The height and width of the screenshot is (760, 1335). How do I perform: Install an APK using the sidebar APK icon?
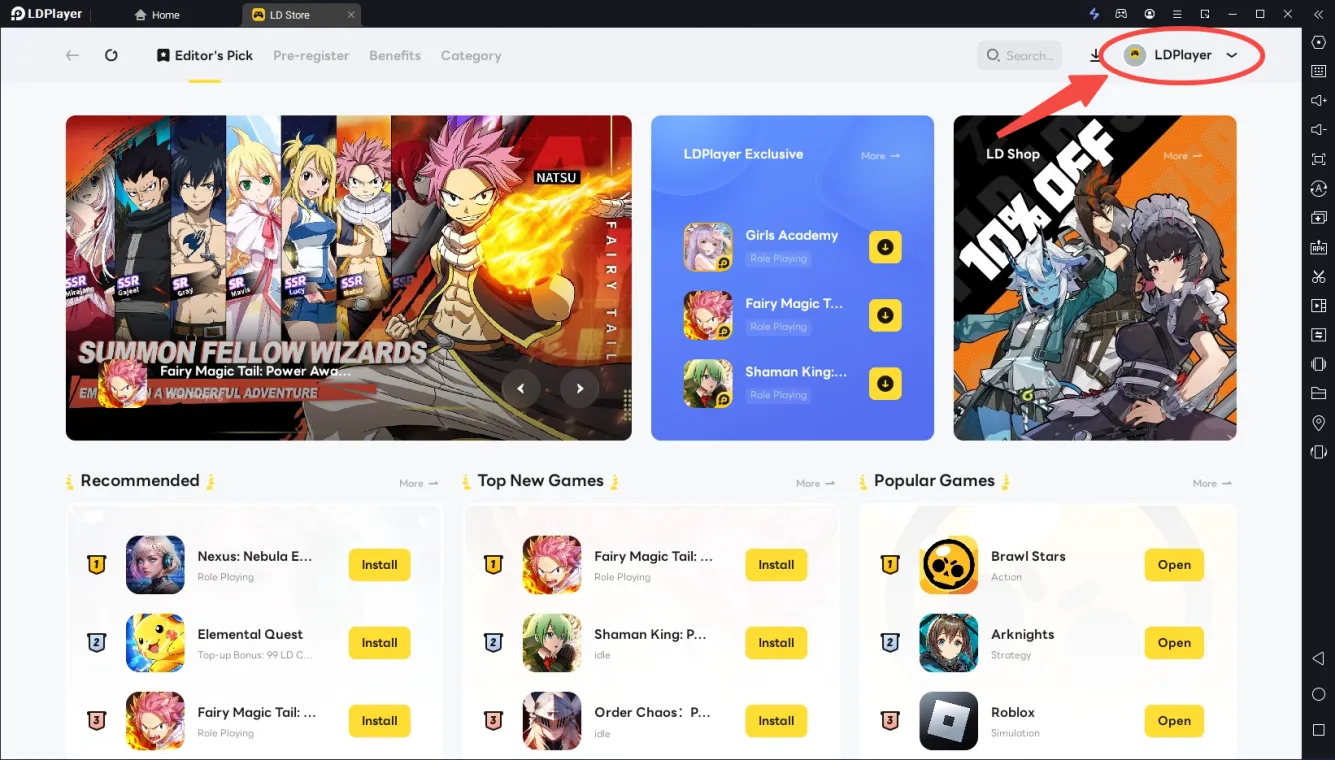[x=1318, y=247]
